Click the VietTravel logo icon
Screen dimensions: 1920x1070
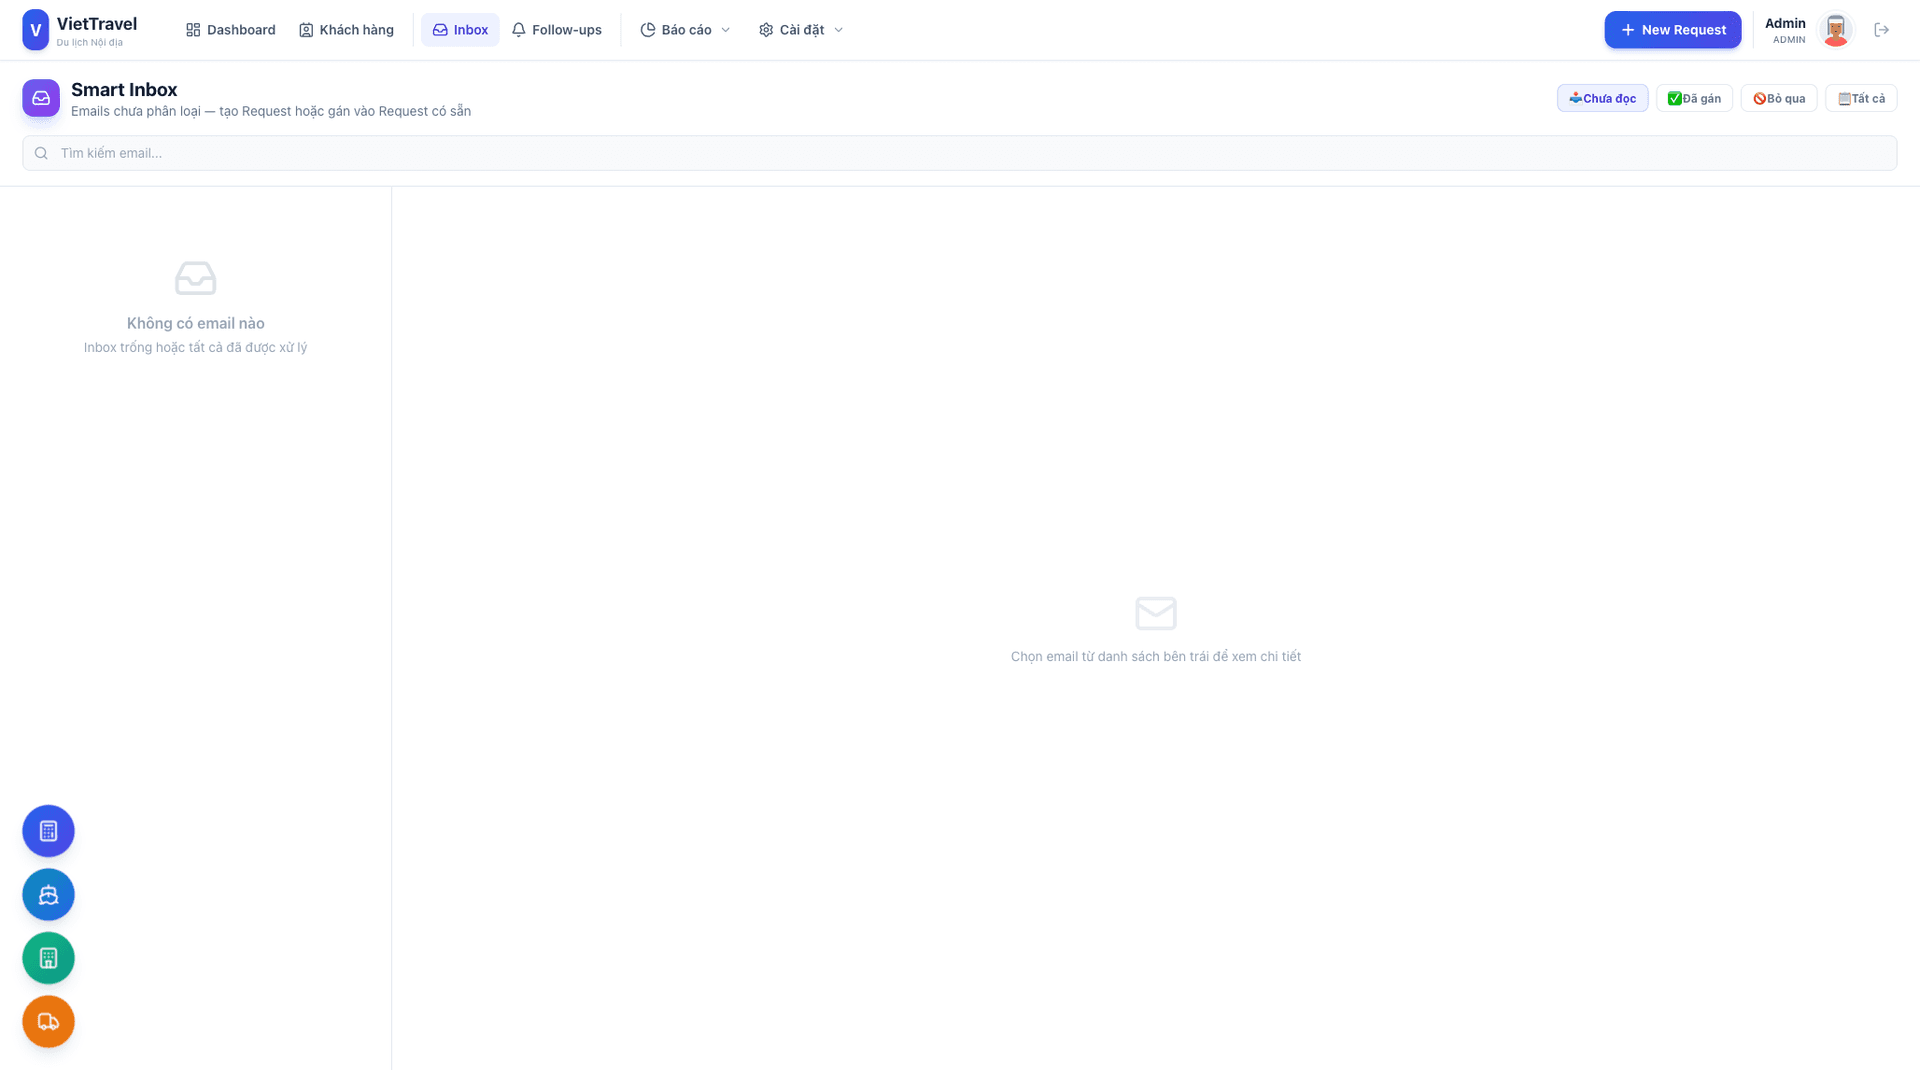tap(35, 30)
